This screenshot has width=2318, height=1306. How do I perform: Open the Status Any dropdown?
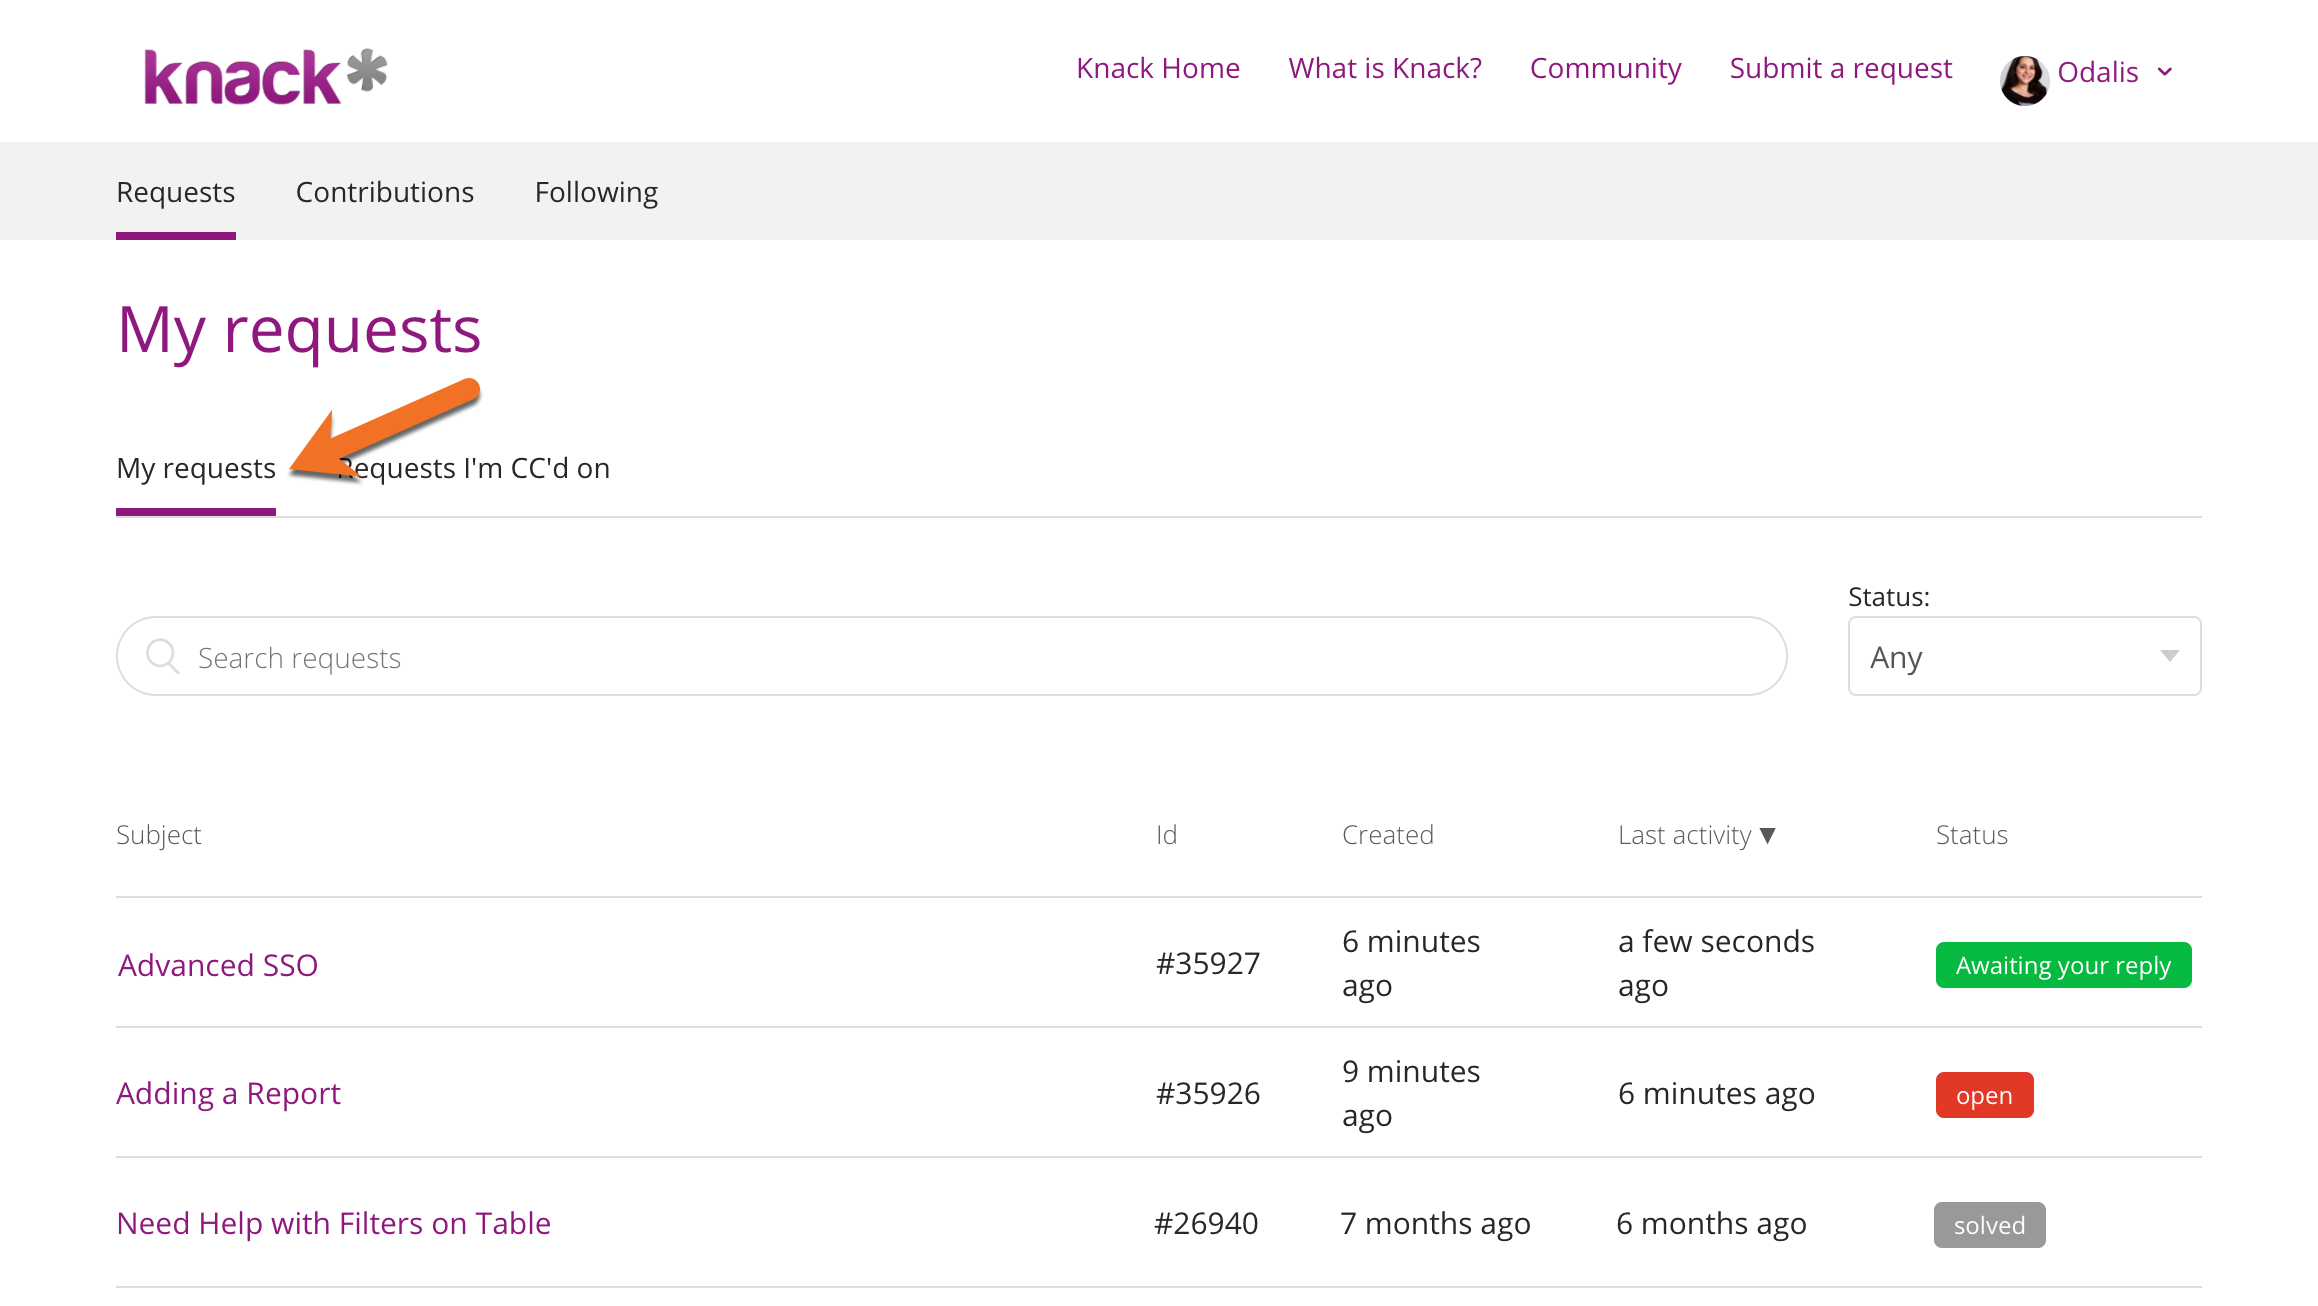pyautogui.click(x=2023, y=656)
